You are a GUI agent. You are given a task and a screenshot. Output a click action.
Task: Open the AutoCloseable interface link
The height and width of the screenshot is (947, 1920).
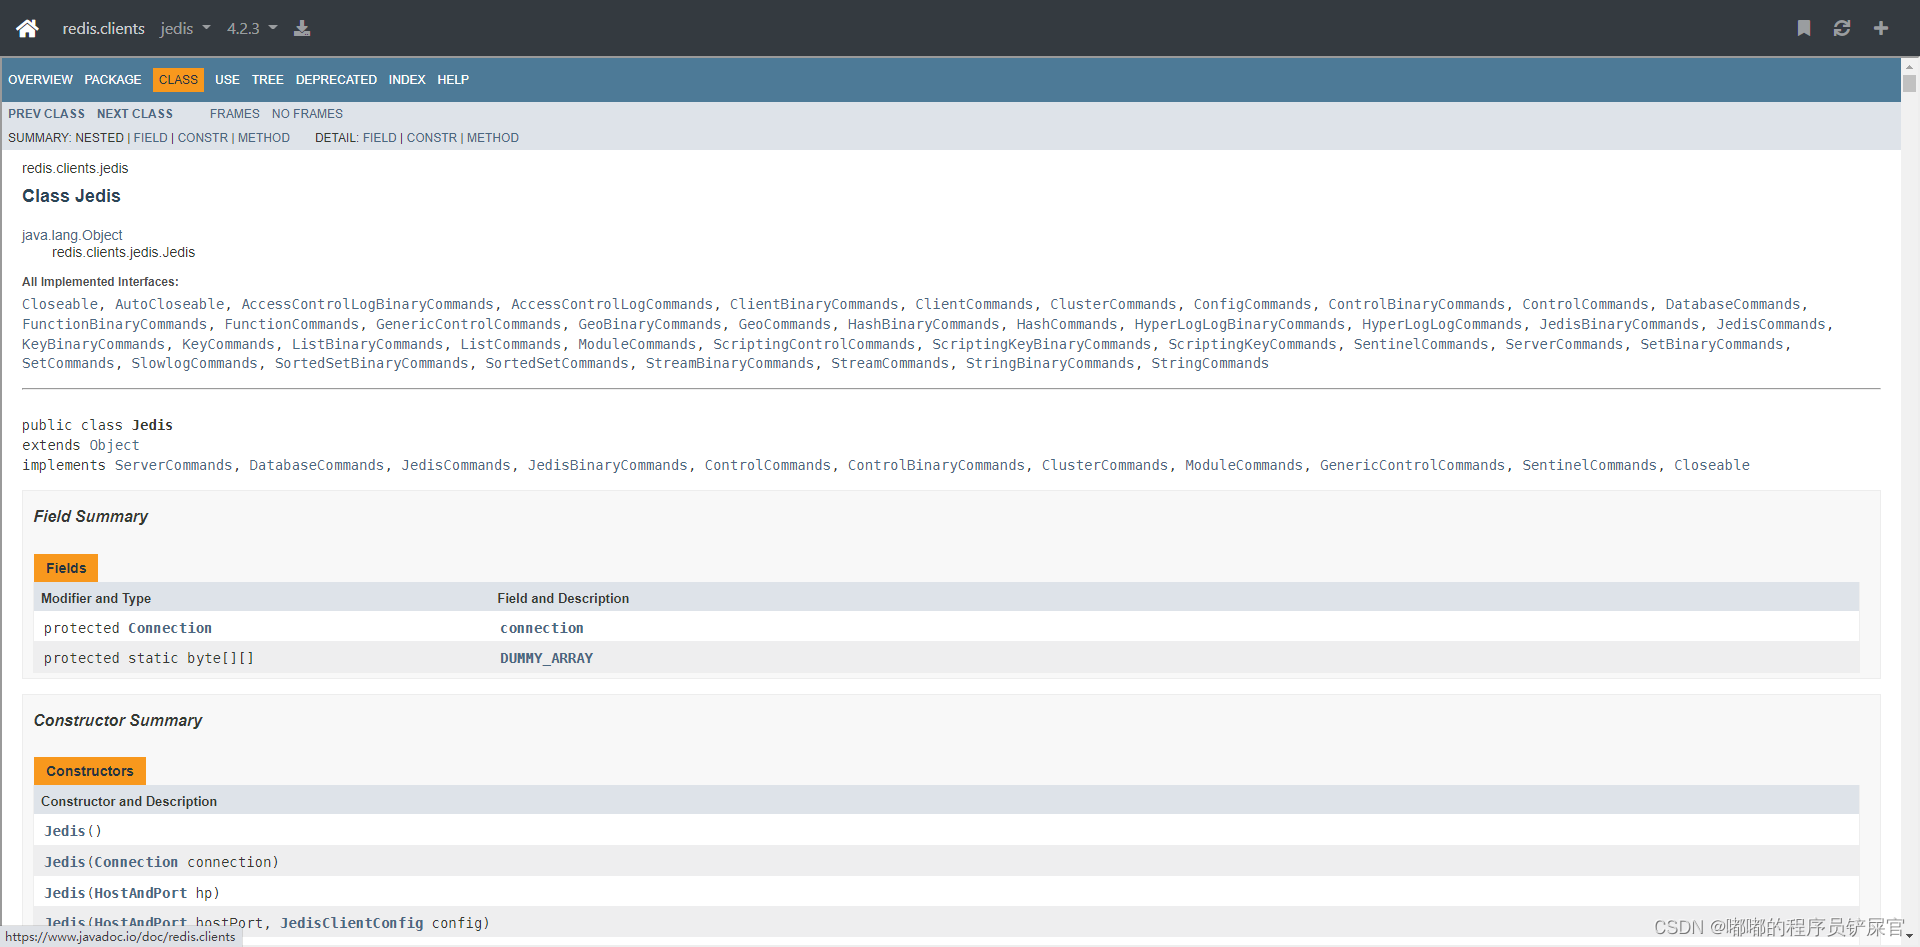[170, 305]
